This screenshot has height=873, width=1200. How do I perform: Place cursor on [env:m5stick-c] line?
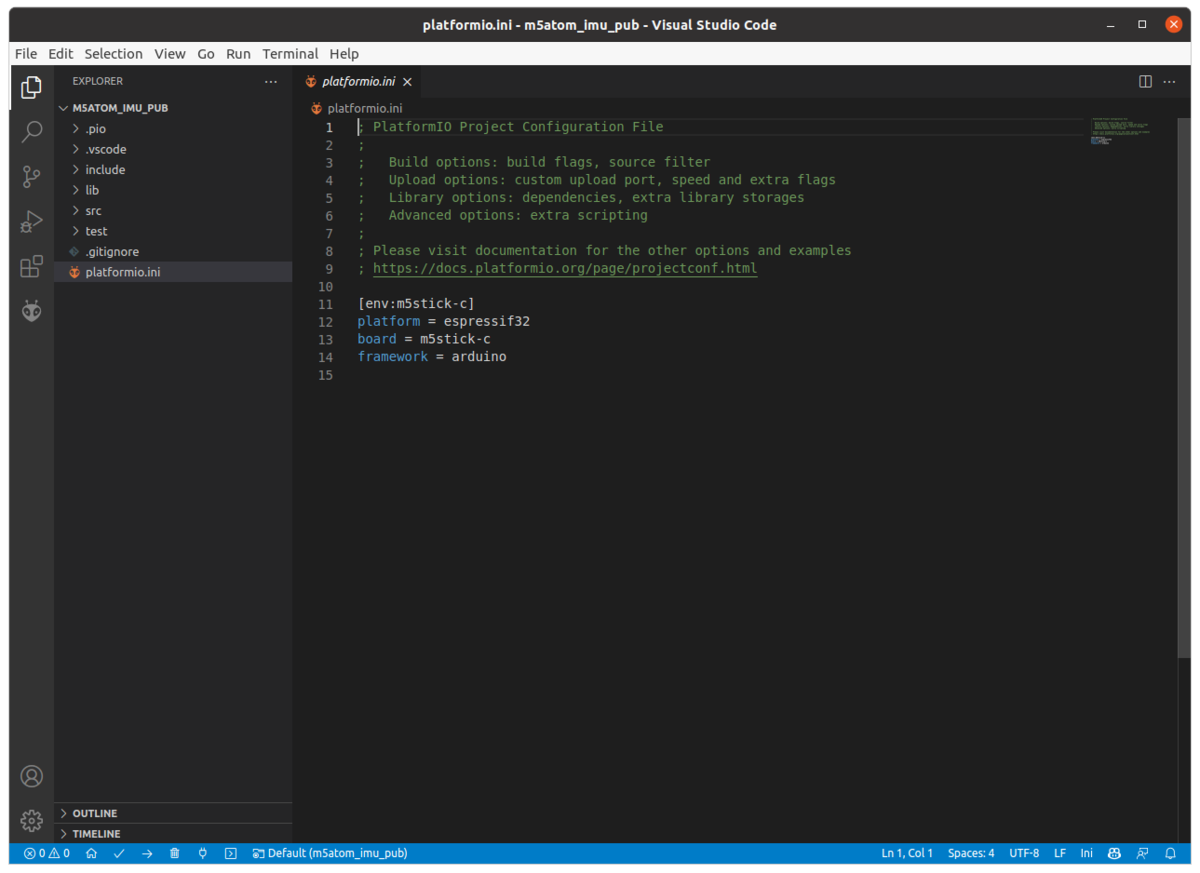416,304
